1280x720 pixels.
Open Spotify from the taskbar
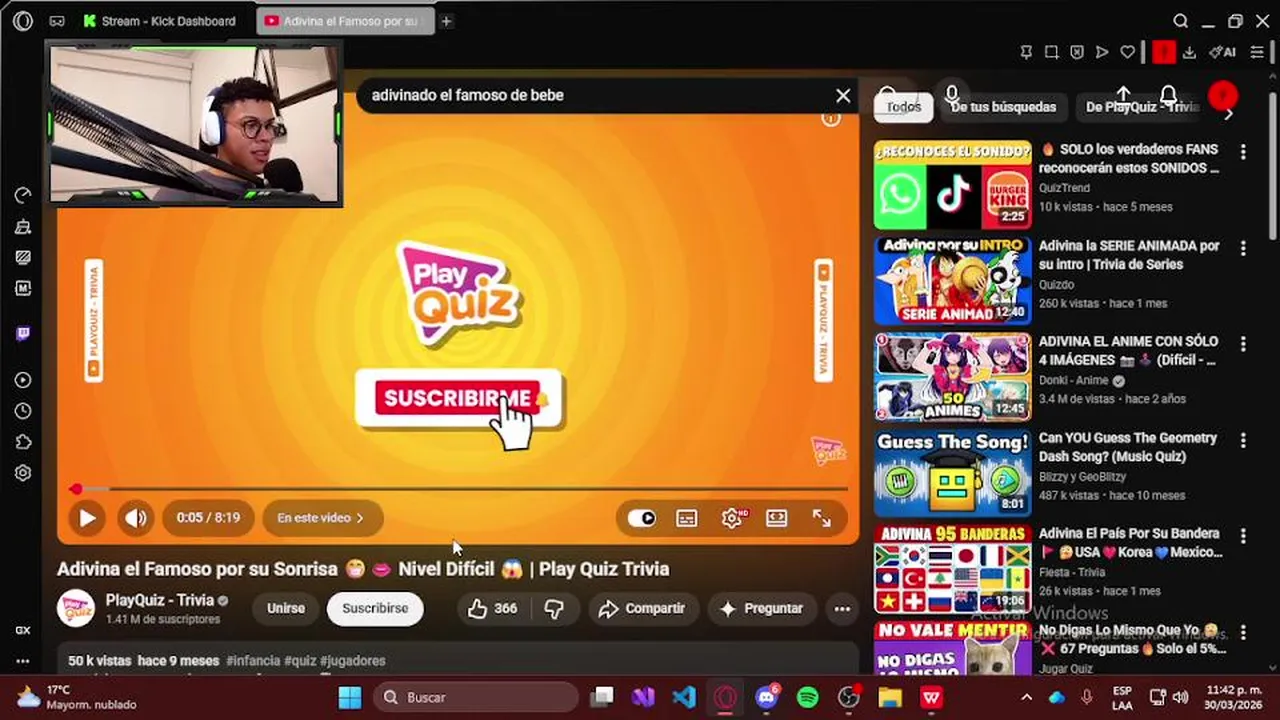[808, 697]
